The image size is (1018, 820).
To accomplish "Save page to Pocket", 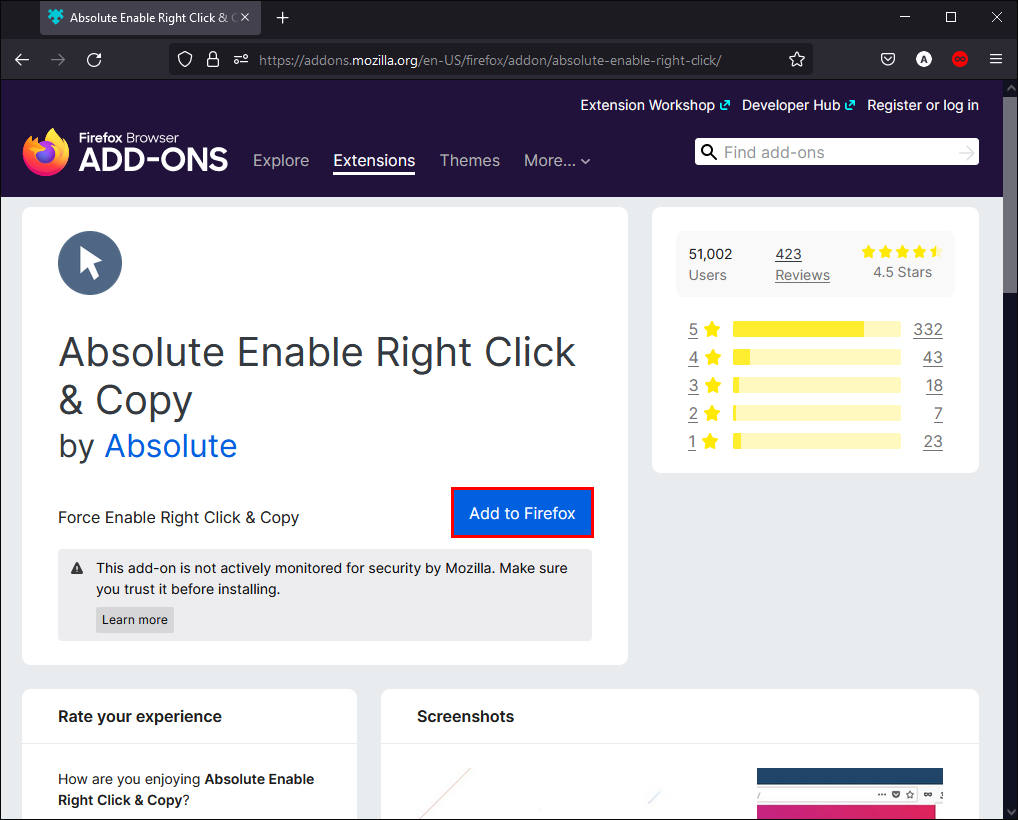I will point(888,60).
